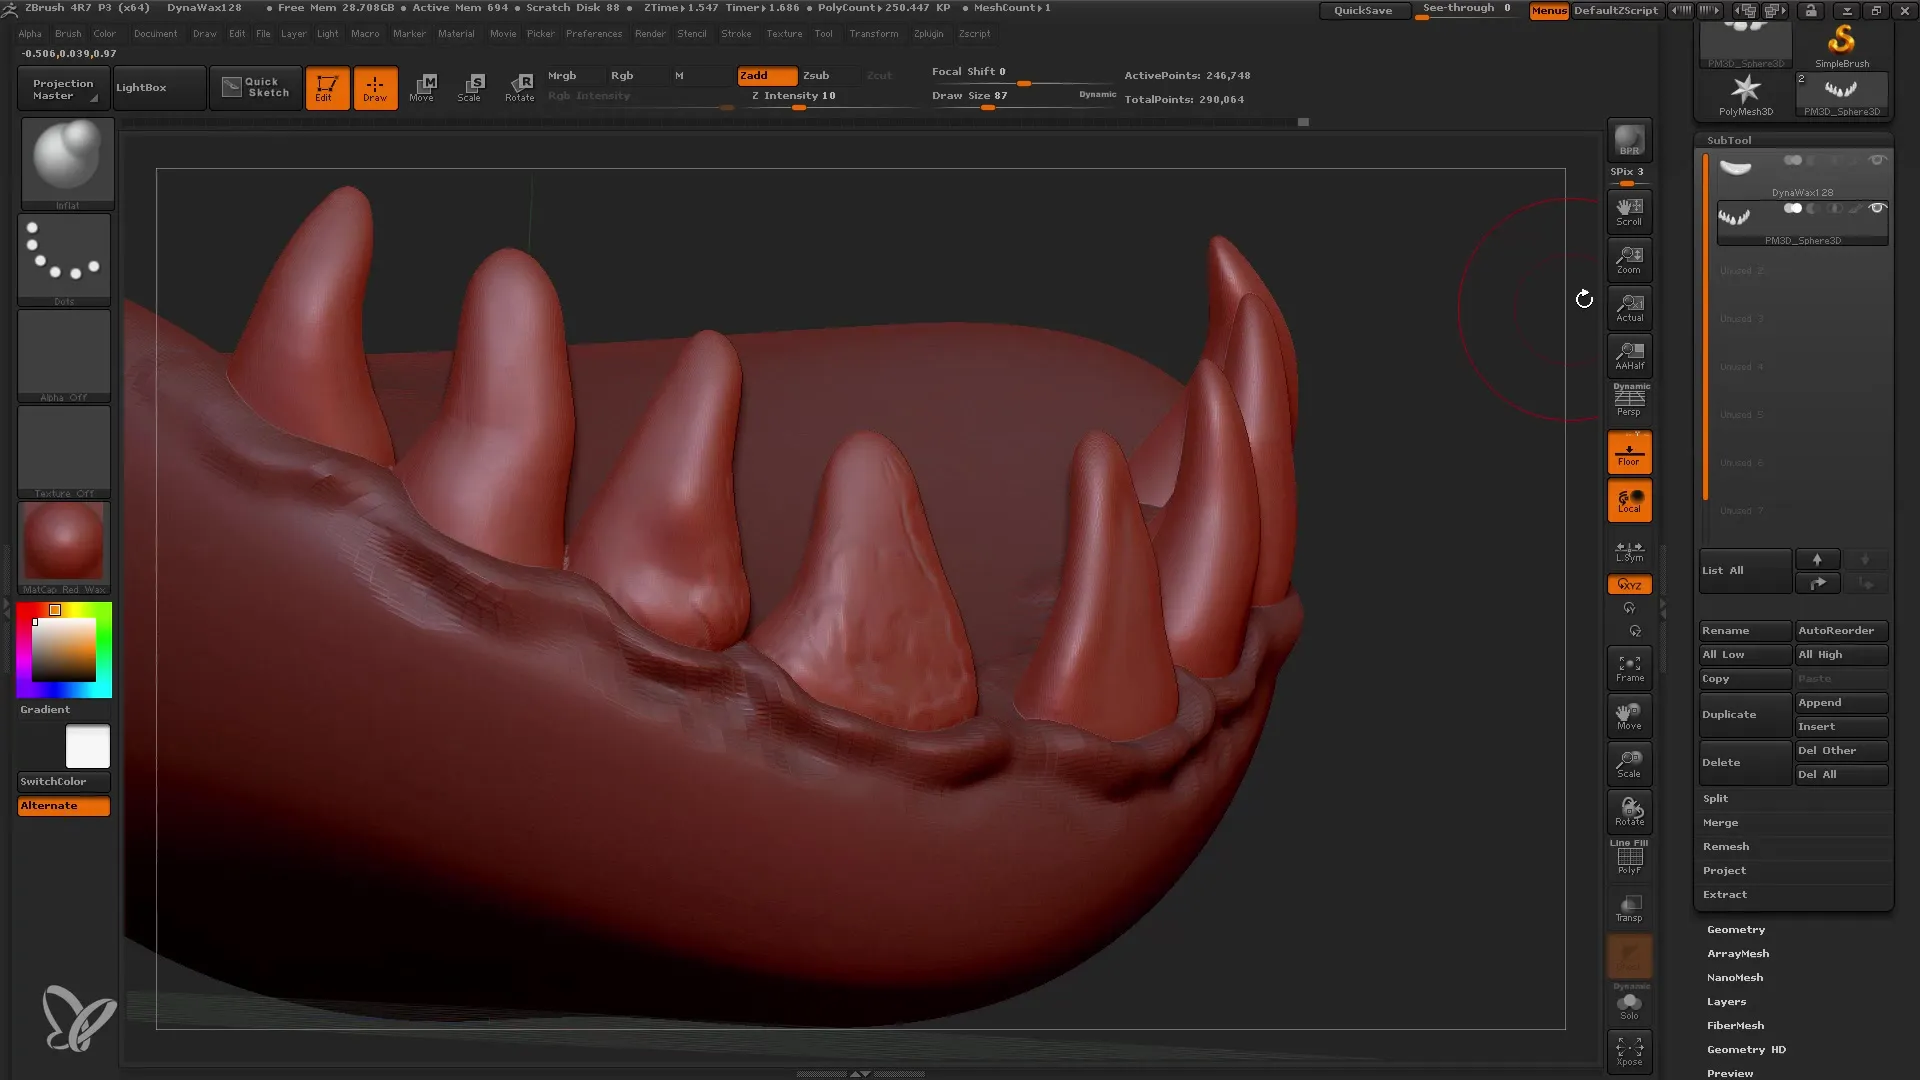Image resolution: width=1920 pixels, height=1080 pixels.
Task: Click the Local coordinate system icon
Action: coord(1630,501)
